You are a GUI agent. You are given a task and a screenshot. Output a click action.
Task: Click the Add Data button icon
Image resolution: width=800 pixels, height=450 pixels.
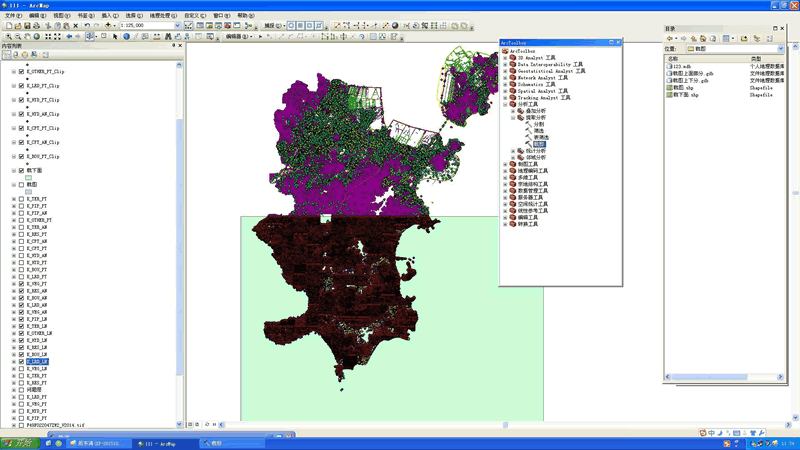click(108, 25)
